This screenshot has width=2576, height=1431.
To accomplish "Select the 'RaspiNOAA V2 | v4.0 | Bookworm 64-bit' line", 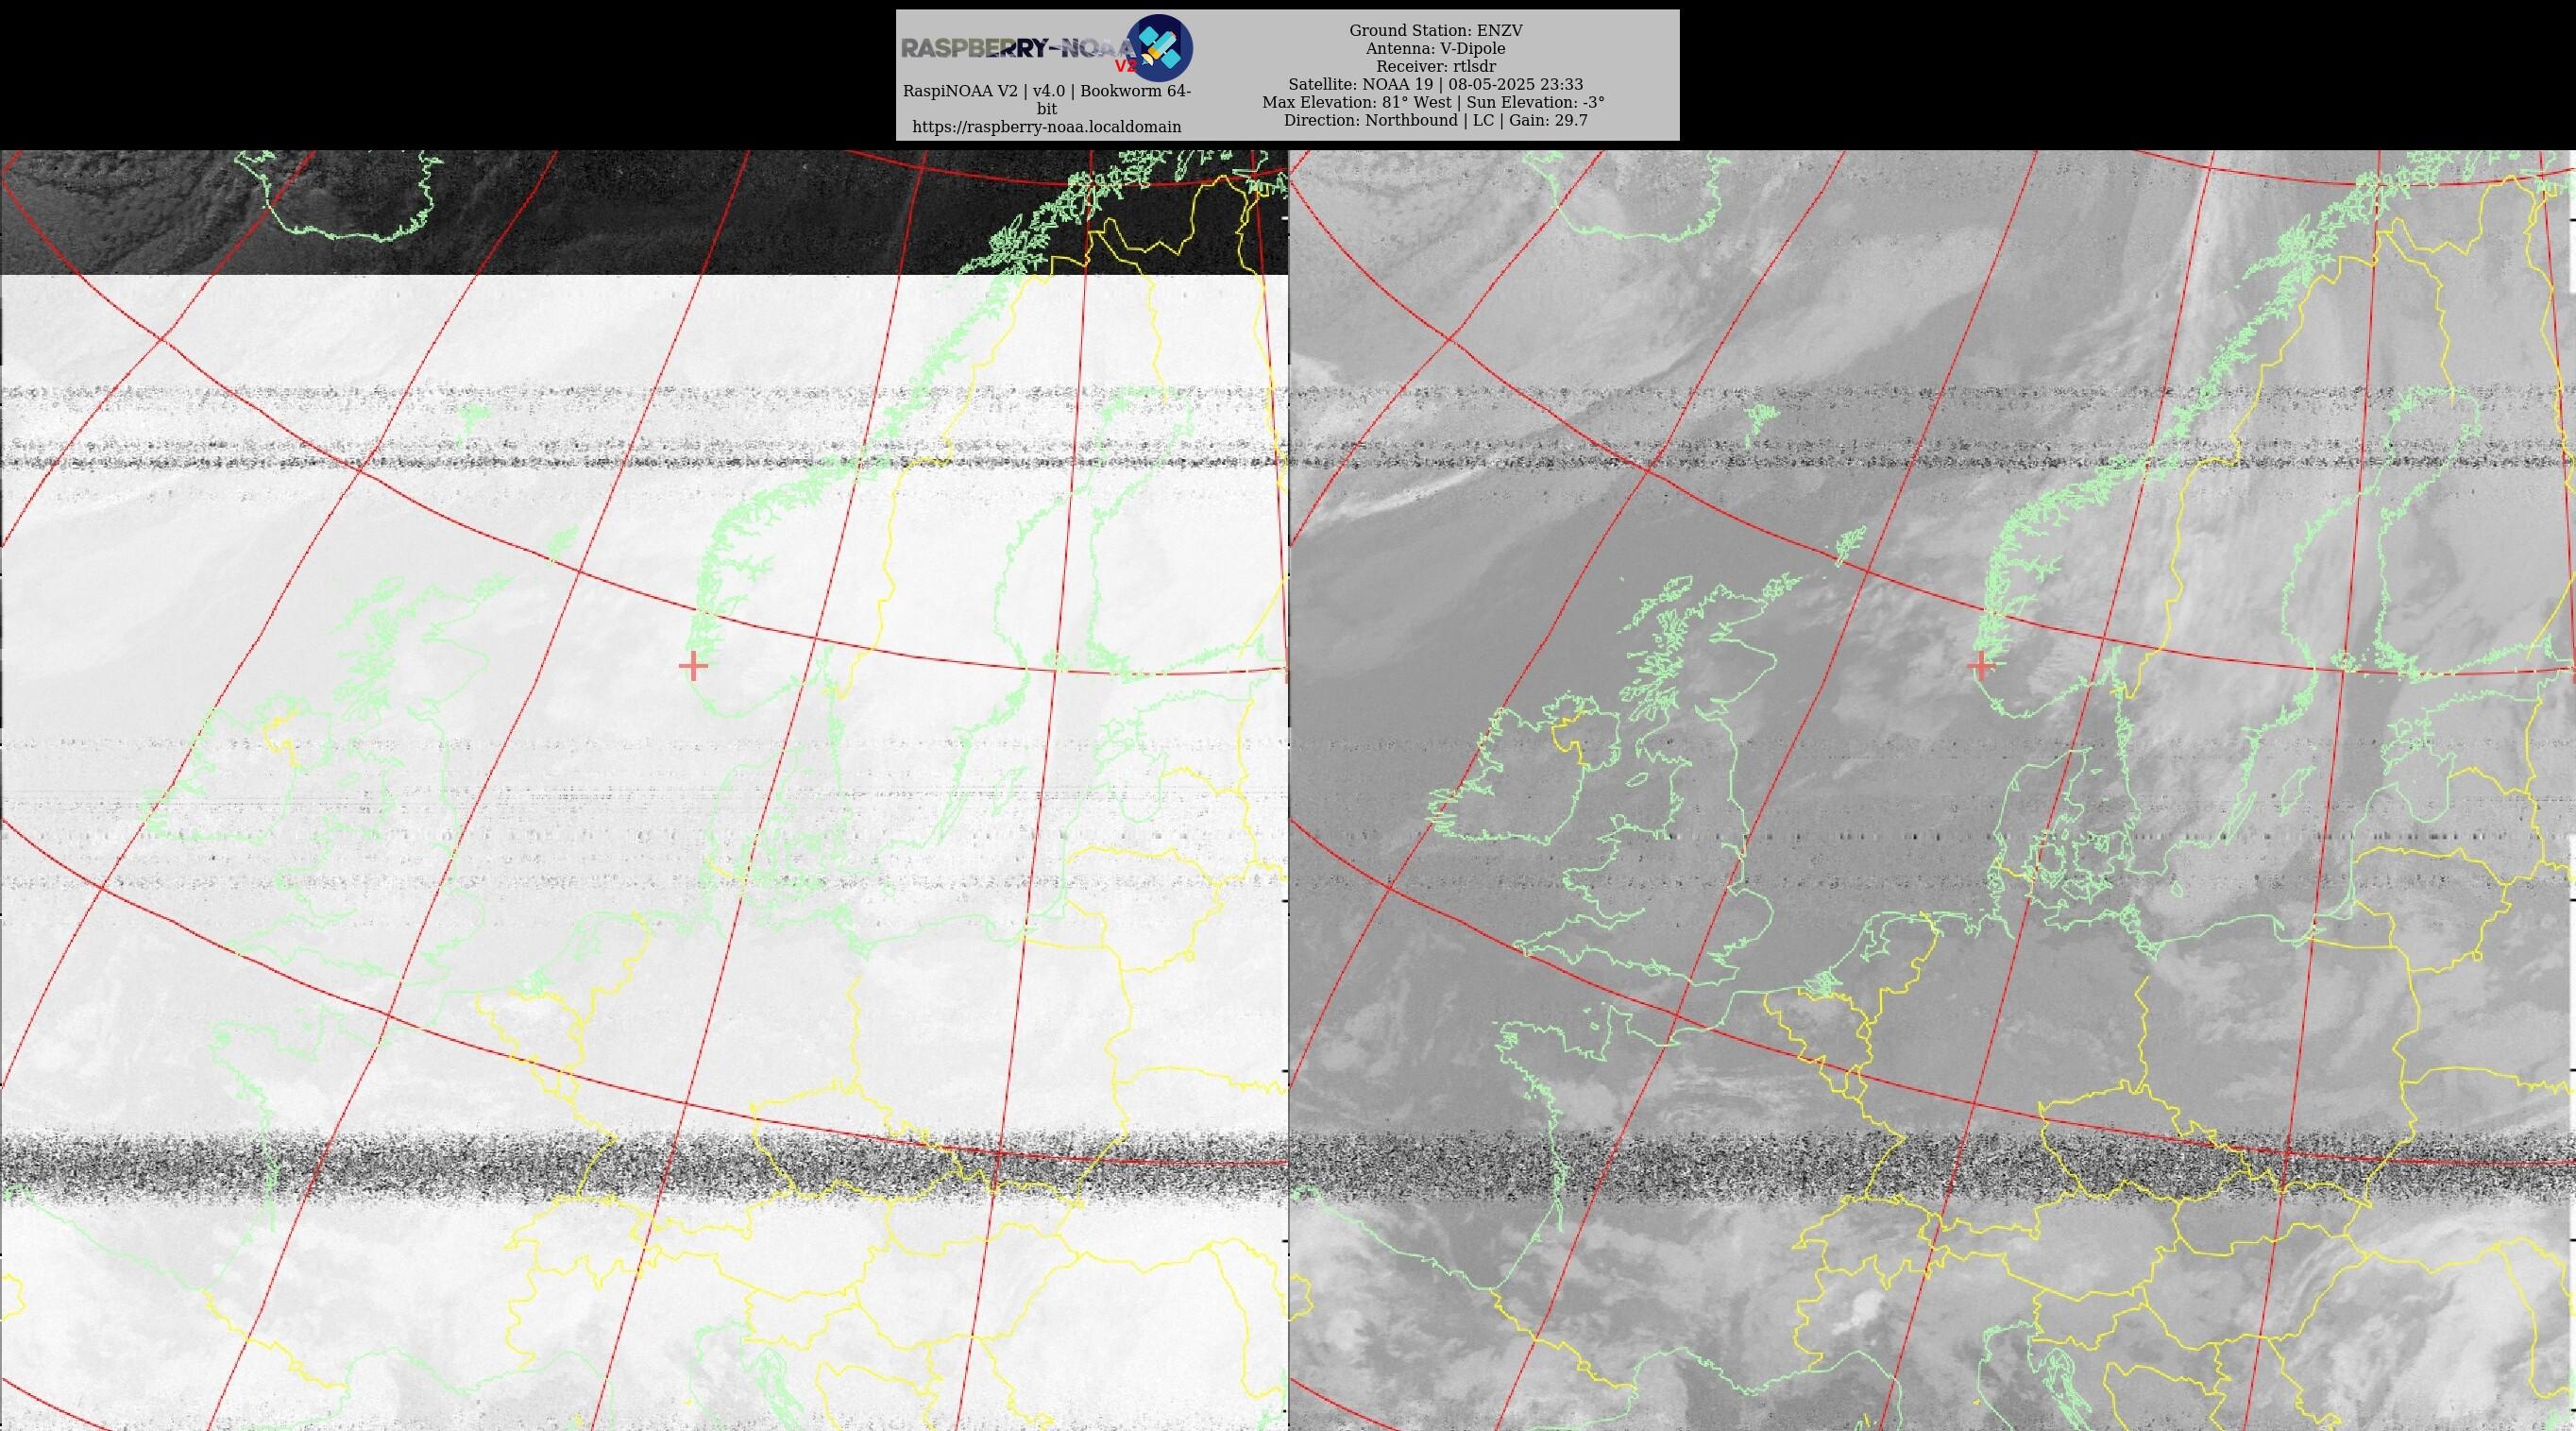I will [x=1047, y=99].
